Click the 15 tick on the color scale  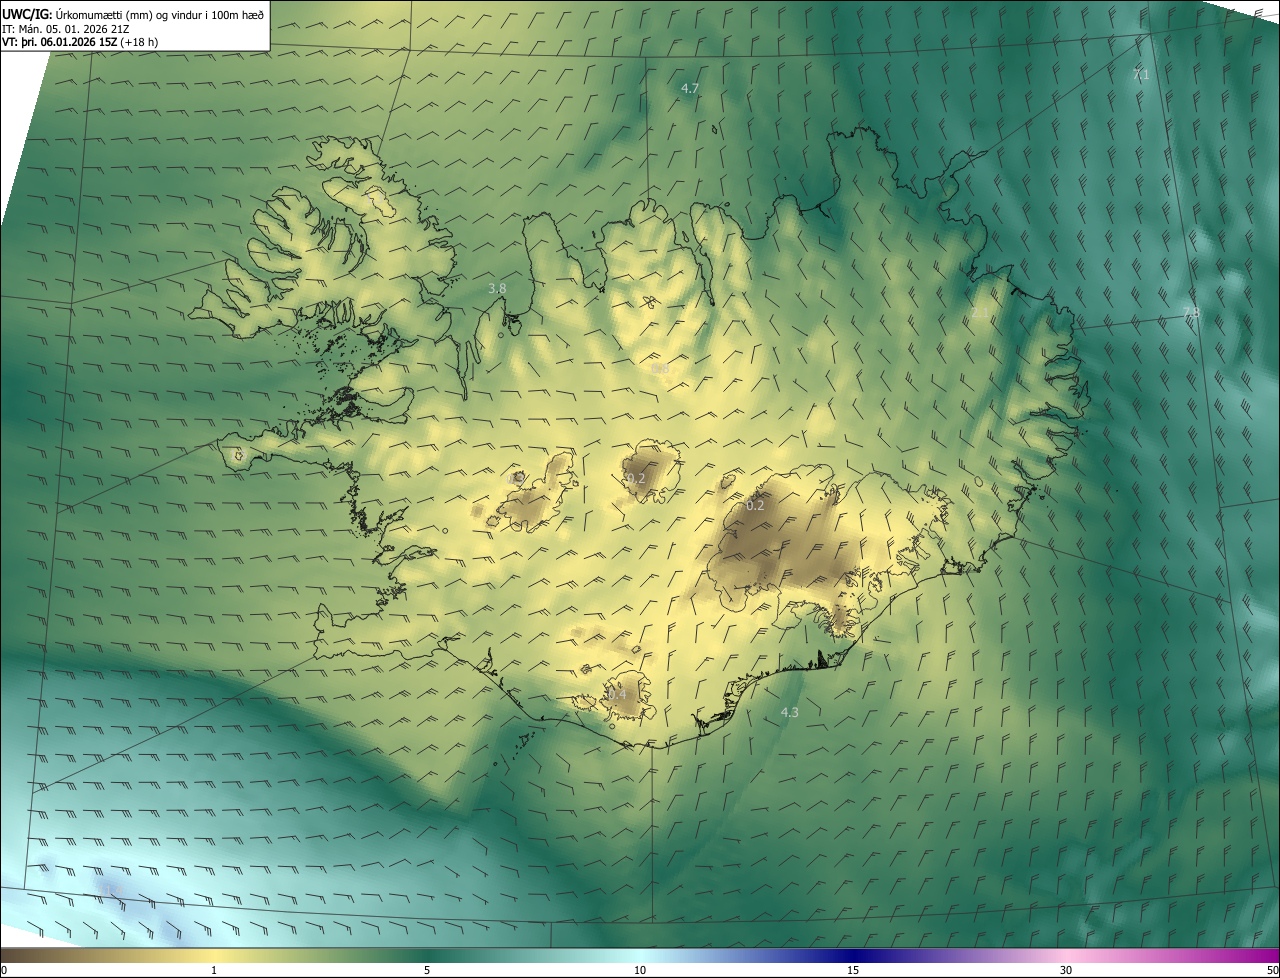(x=853, y=971)
